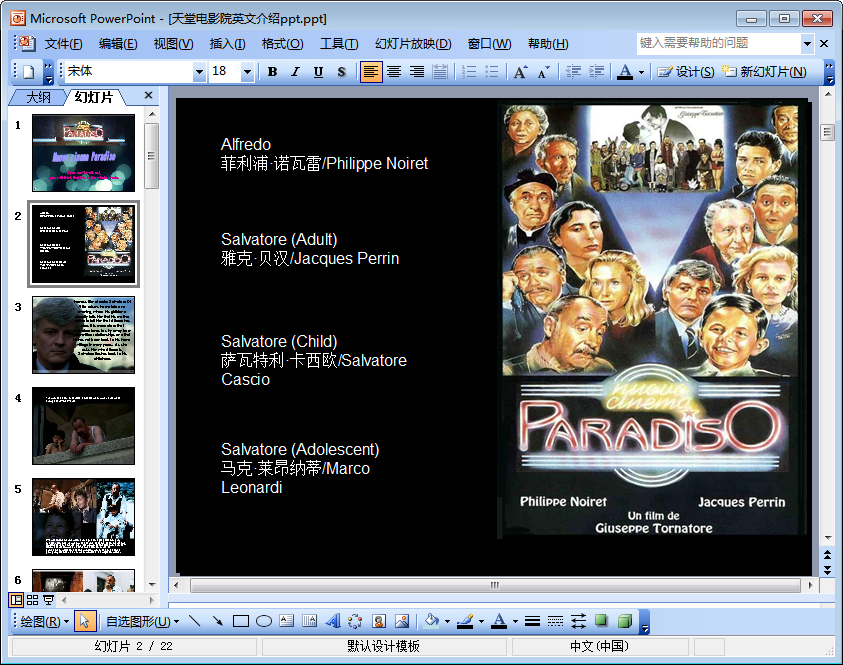
Task: Select the Arrow drawing tool
Action: point(218,621)
